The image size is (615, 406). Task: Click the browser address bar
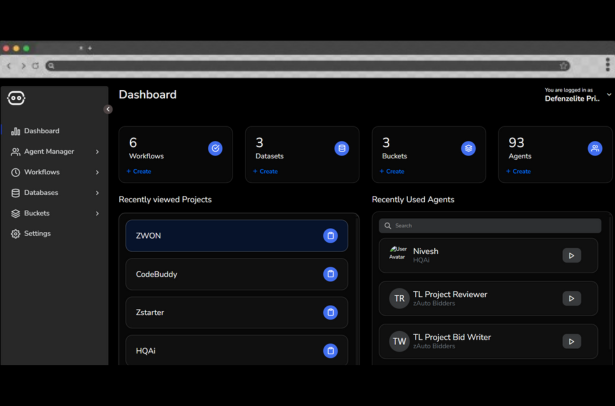308,66
